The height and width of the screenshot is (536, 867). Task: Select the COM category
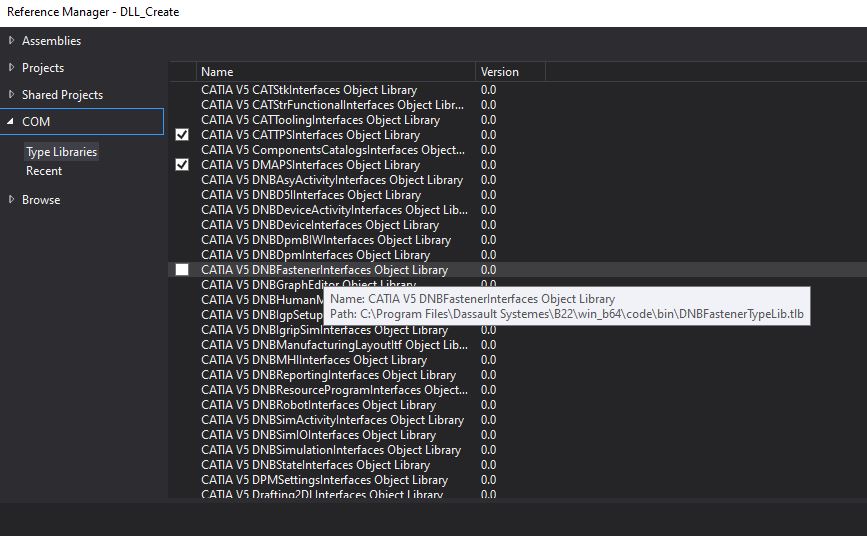point(82,122)
